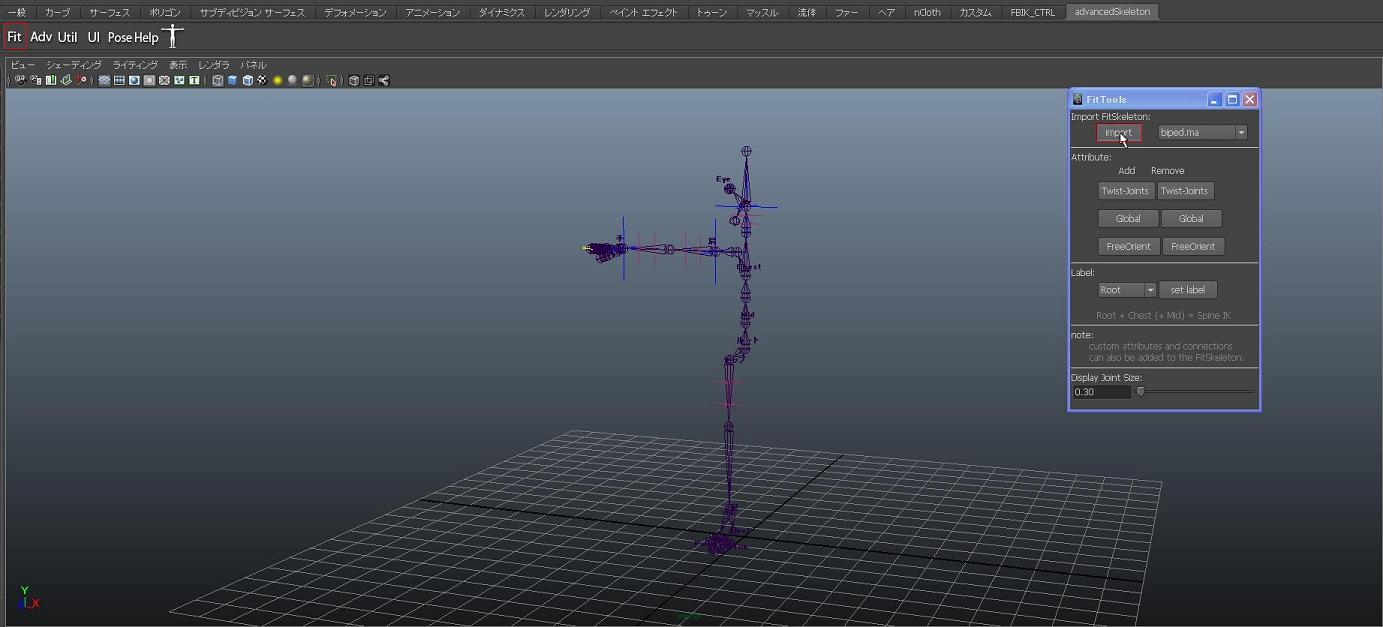Click the Fit shelf button
This screenshot has height=627, width=1383.
click(x=14, y=37)
